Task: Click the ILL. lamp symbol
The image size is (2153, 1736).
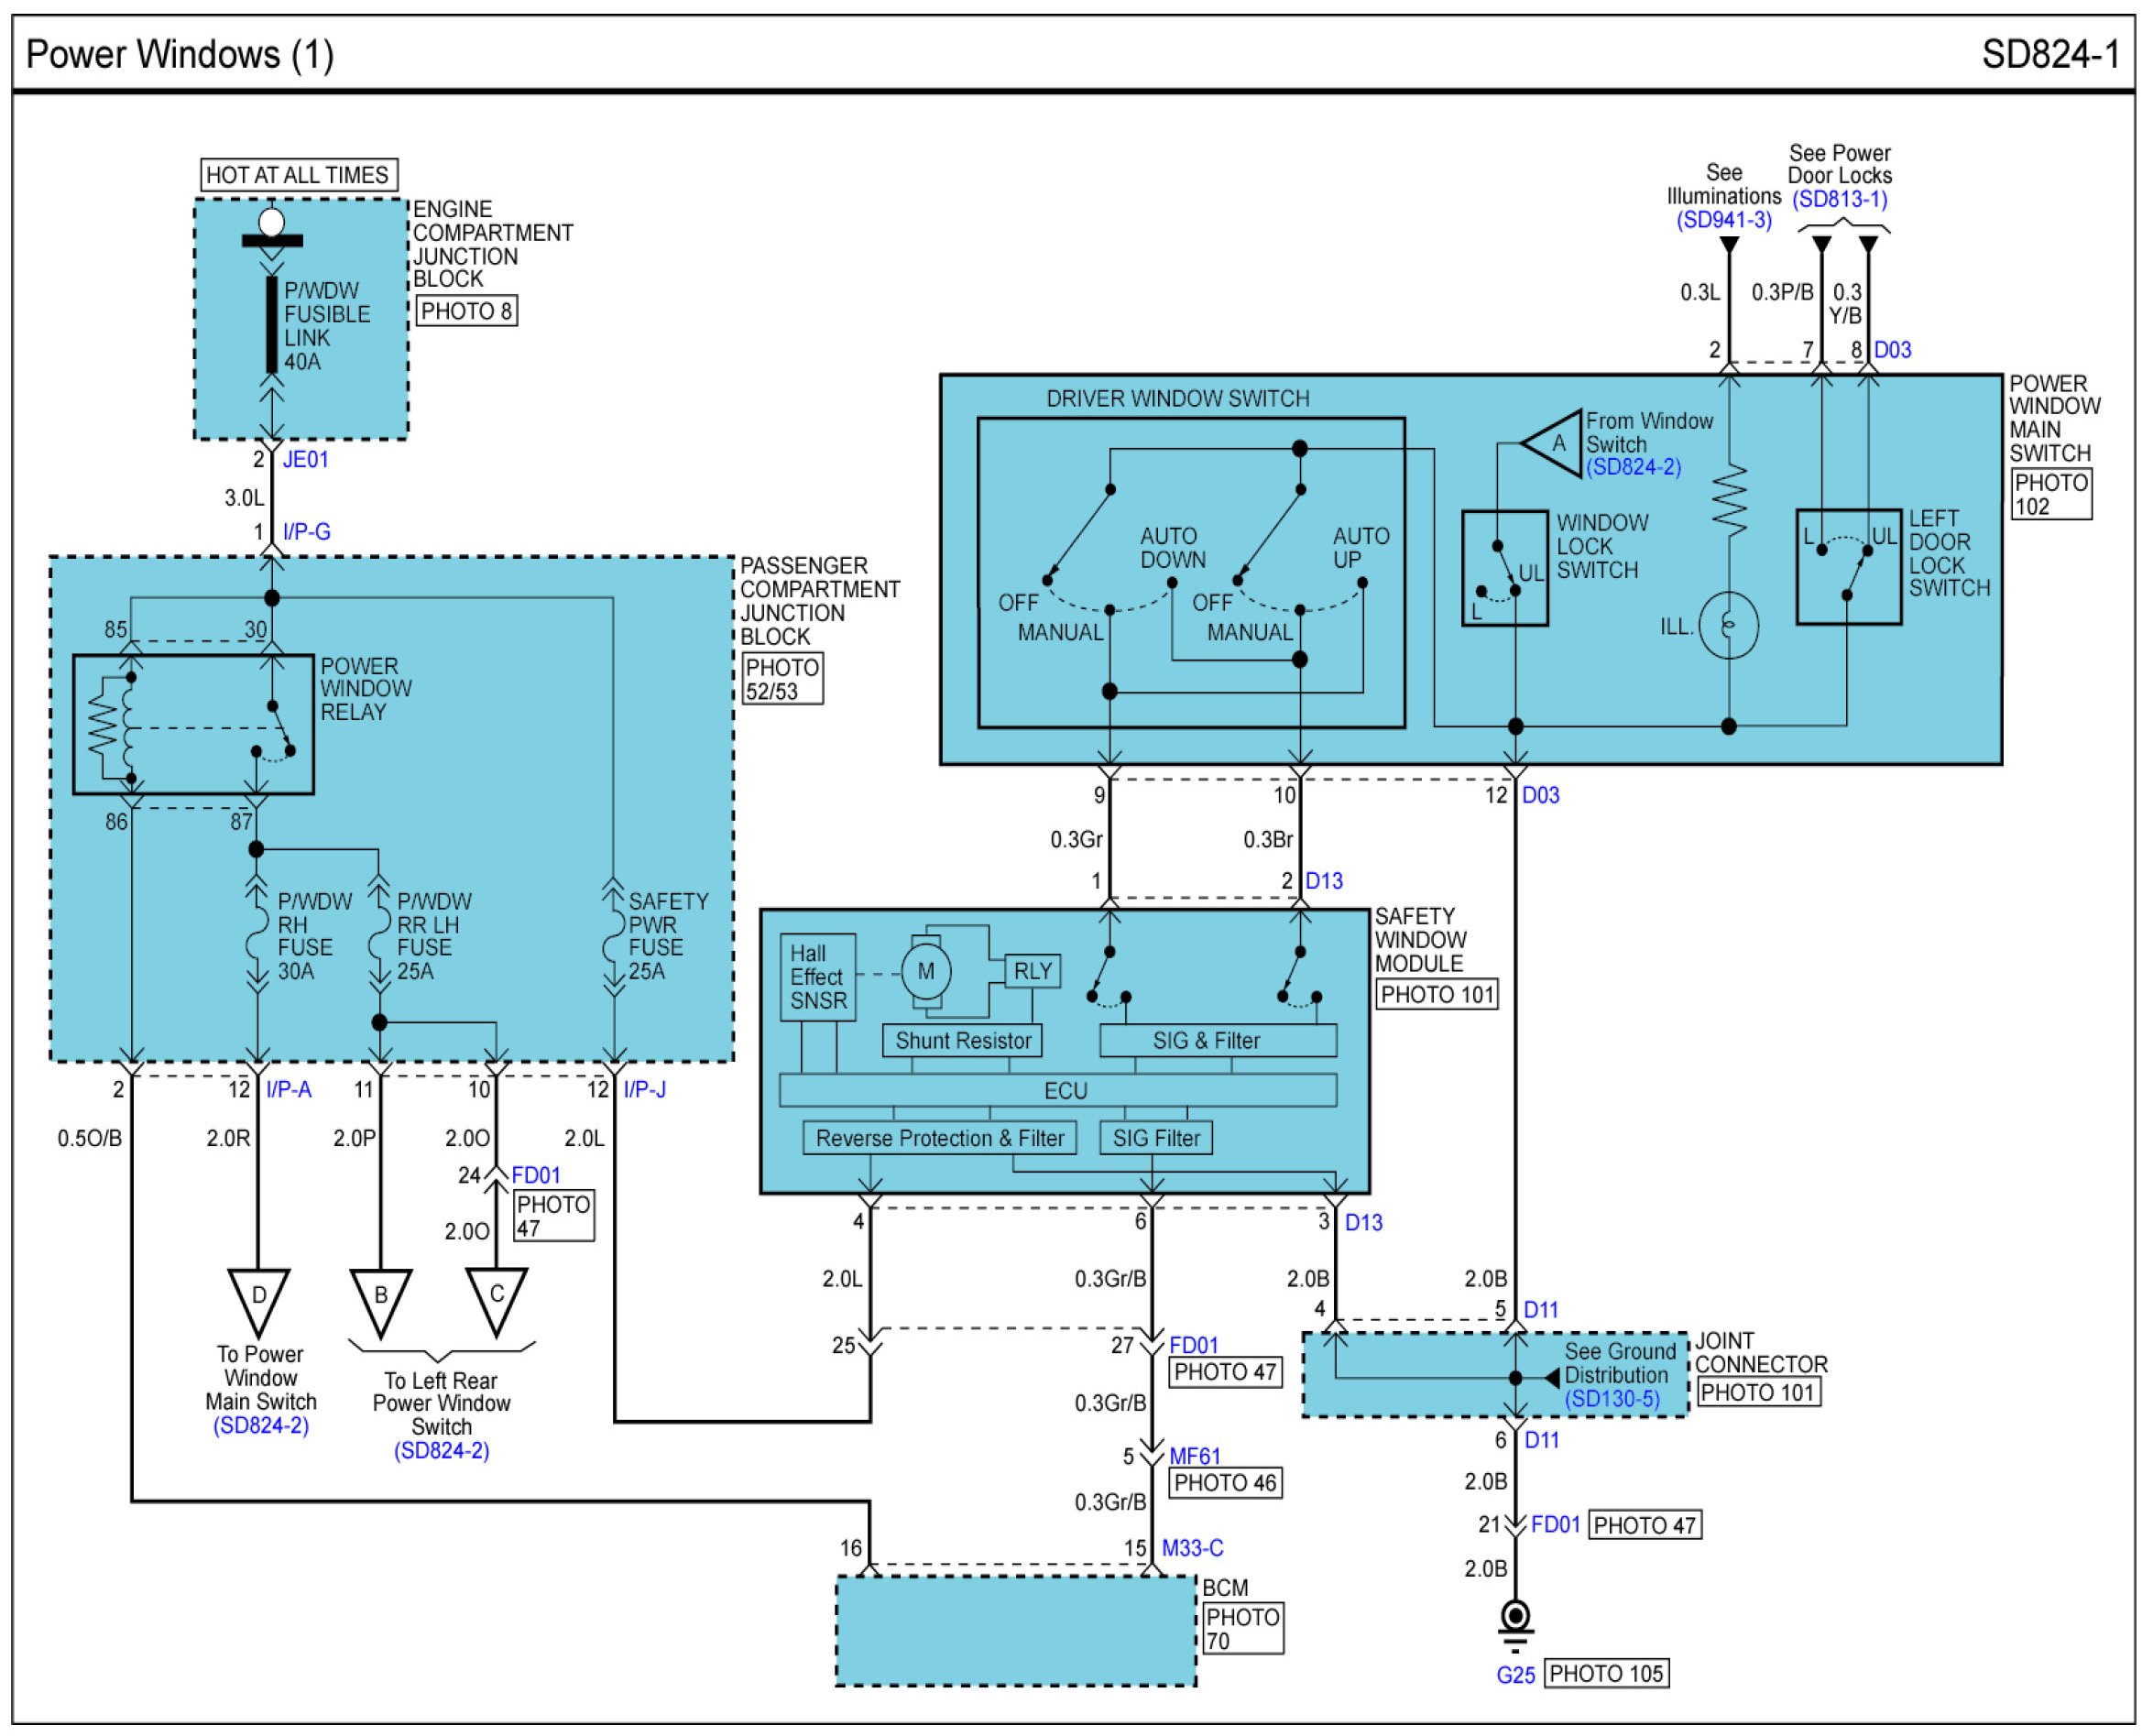Action: pyautogui.click(x=1729, y=626)
